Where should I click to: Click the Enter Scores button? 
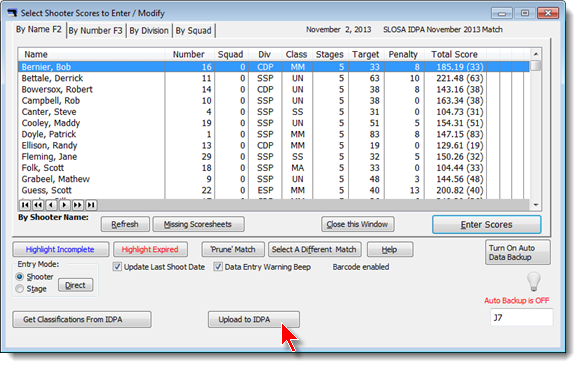pos(487,225)
